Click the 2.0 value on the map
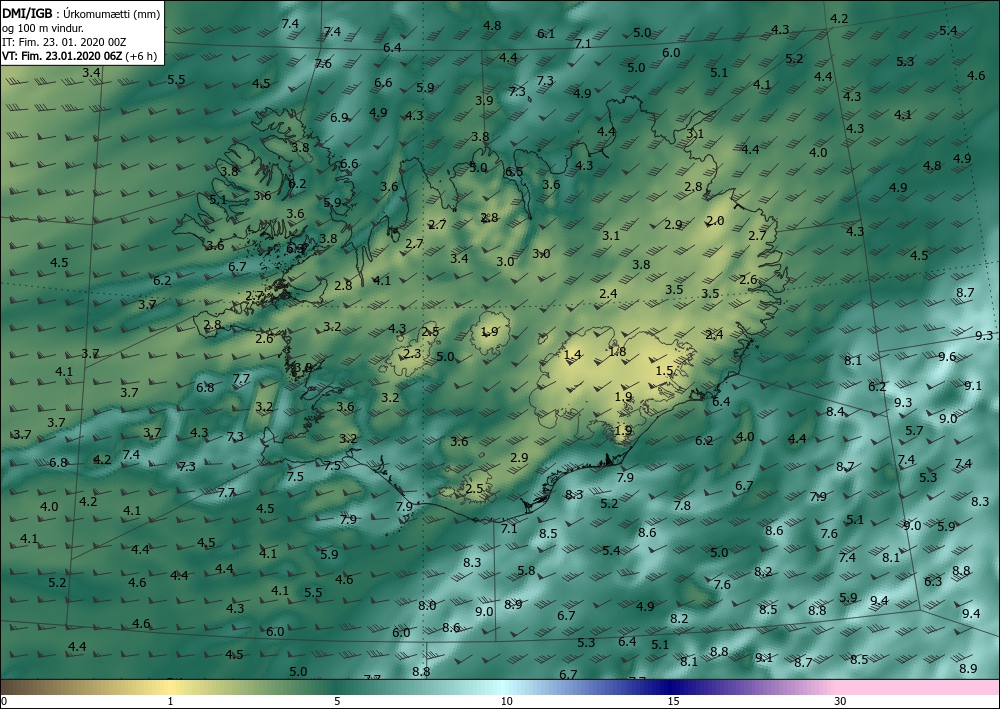The image size is (1000, 709). pos(715,221)
